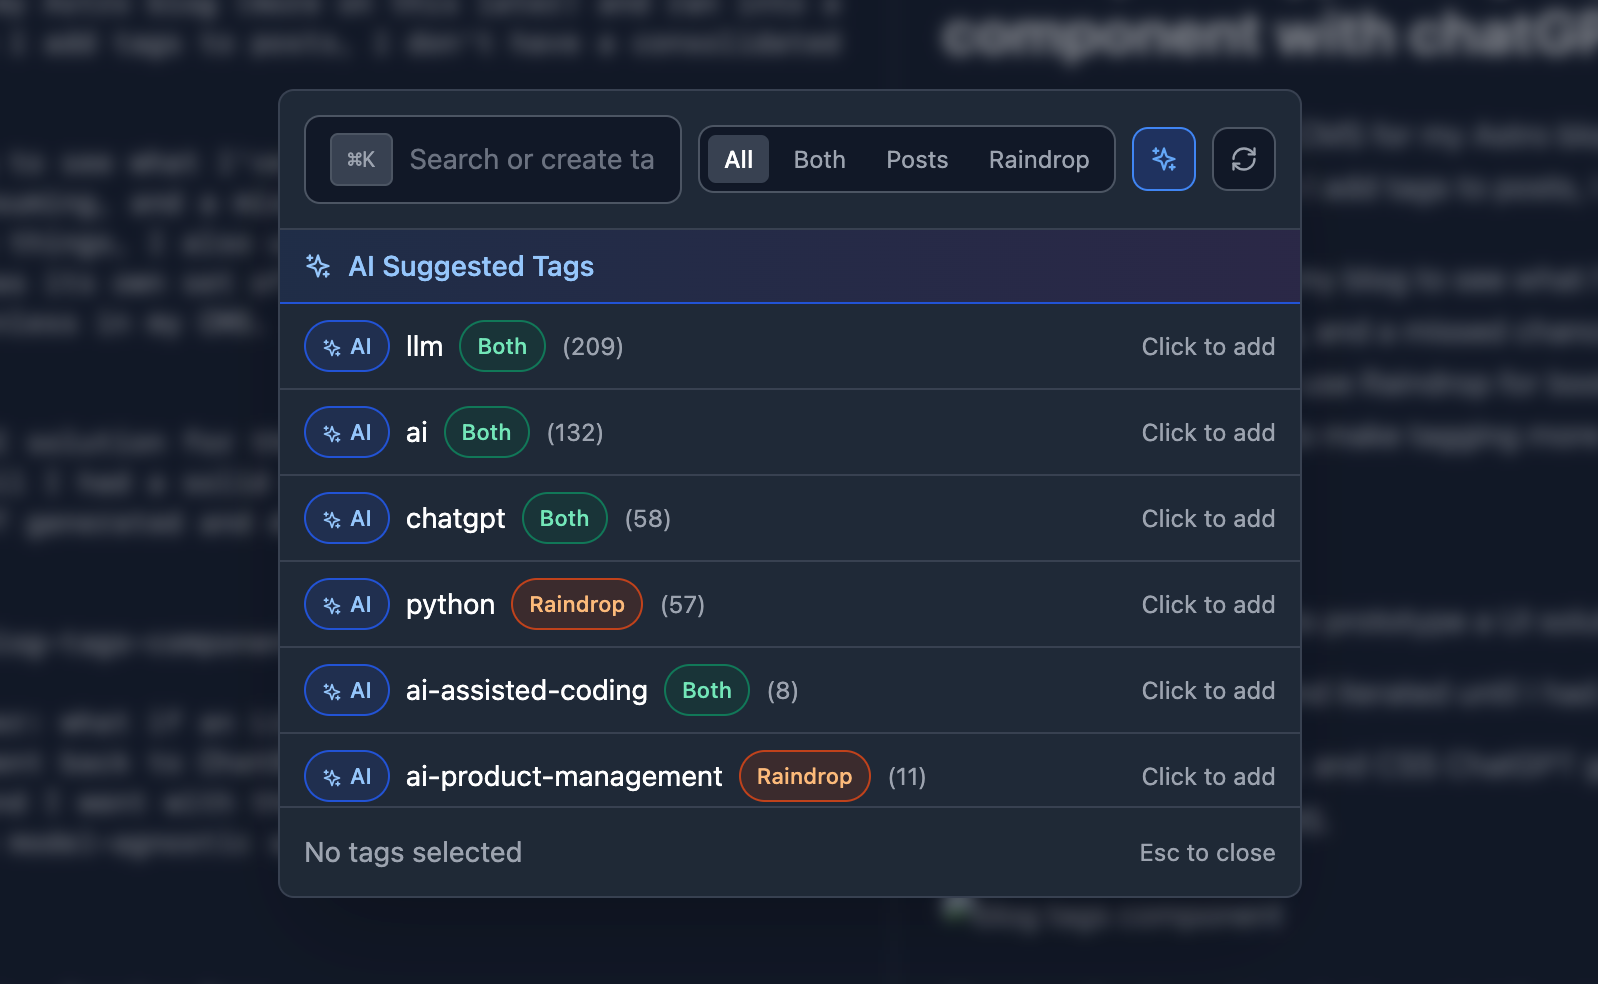
Task: Click the (132) count on ai row
Action: click(x=575, y=432)
